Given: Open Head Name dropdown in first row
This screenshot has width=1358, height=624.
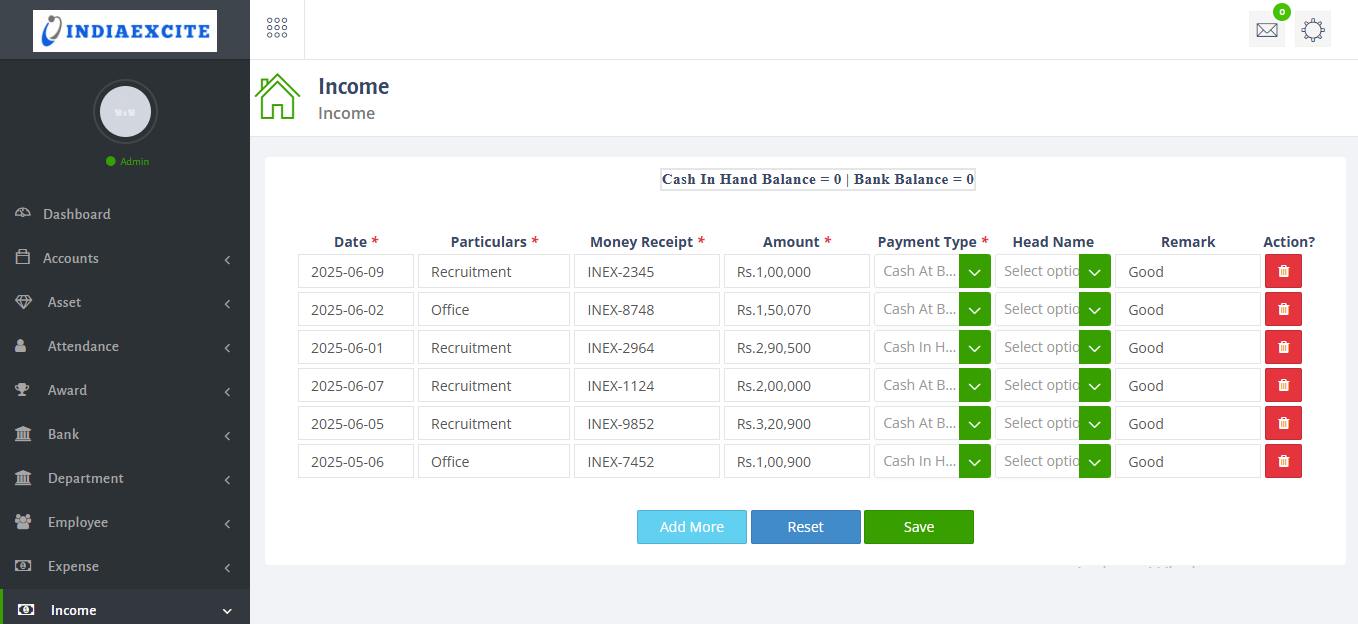Looking at the screenshot, I should pos(1094,272).
